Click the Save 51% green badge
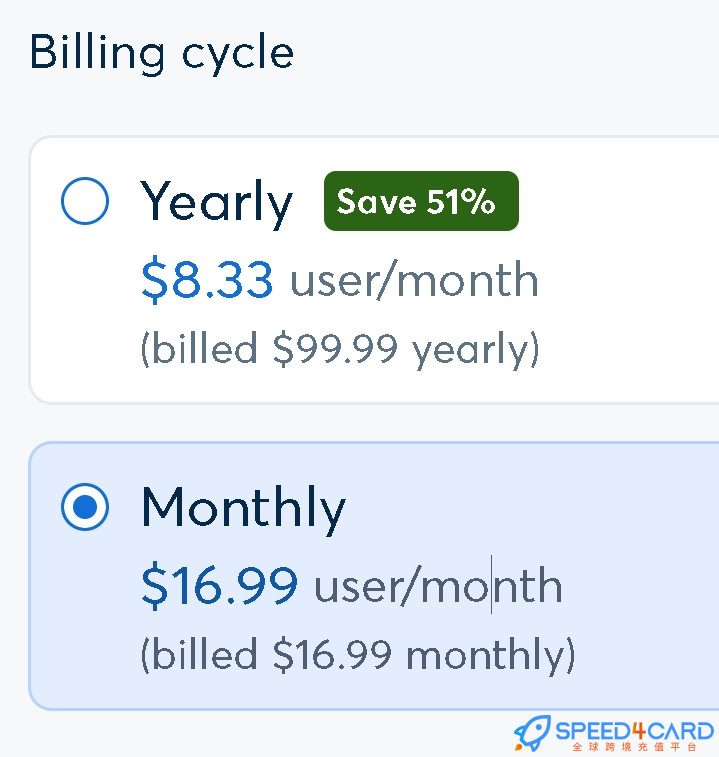 point(421,201)
